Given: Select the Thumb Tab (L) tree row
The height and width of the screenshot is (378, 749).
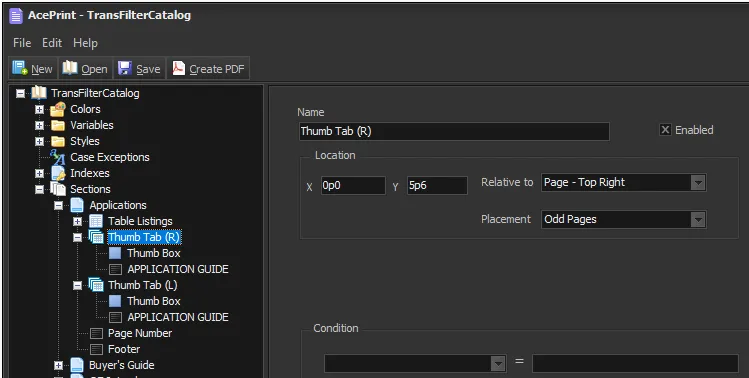Looking at the screenshot, I should [142, 285].
